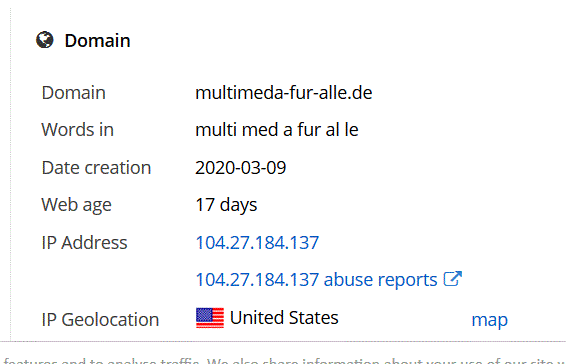This screenshot has width=566, height=364.
Task: Click the globe icon beside Domain heading
Action: point(45,40)
